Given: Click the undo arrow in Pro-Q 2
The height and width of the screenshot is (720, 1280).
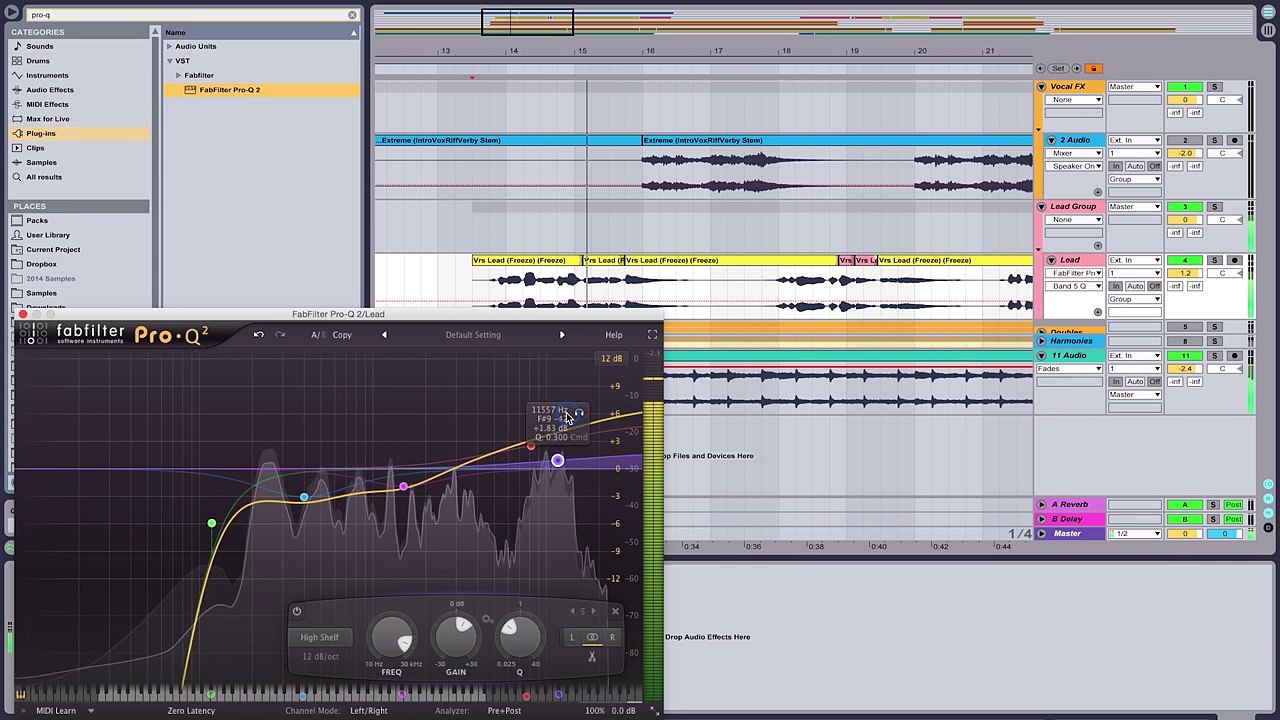Looking at the screenshot, I should (258, 335).
